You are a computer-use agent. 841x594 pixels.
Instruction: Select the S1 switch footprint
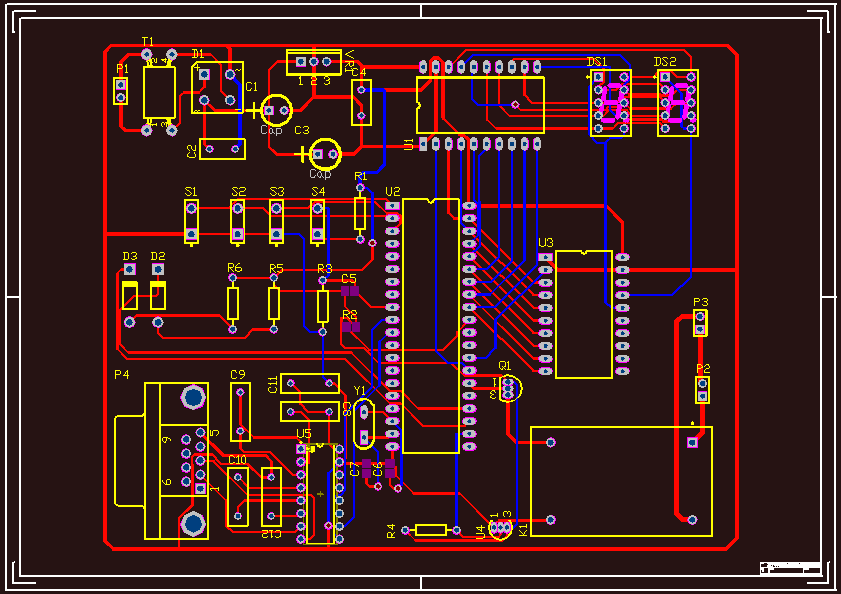tap(191, 222)
